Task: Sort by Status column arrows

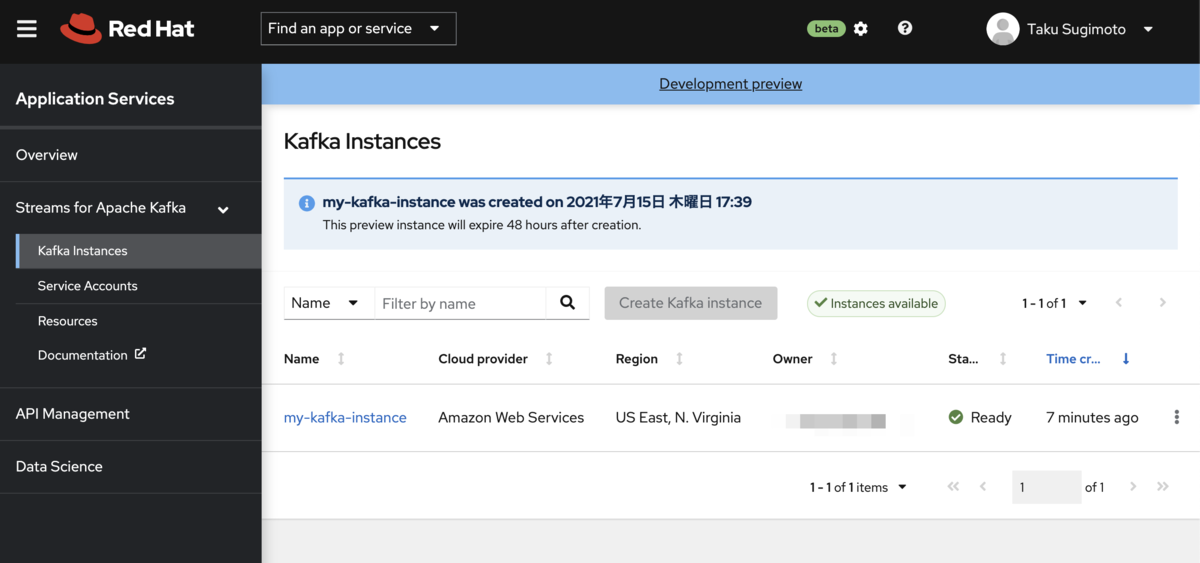Action: (1003, 359)
